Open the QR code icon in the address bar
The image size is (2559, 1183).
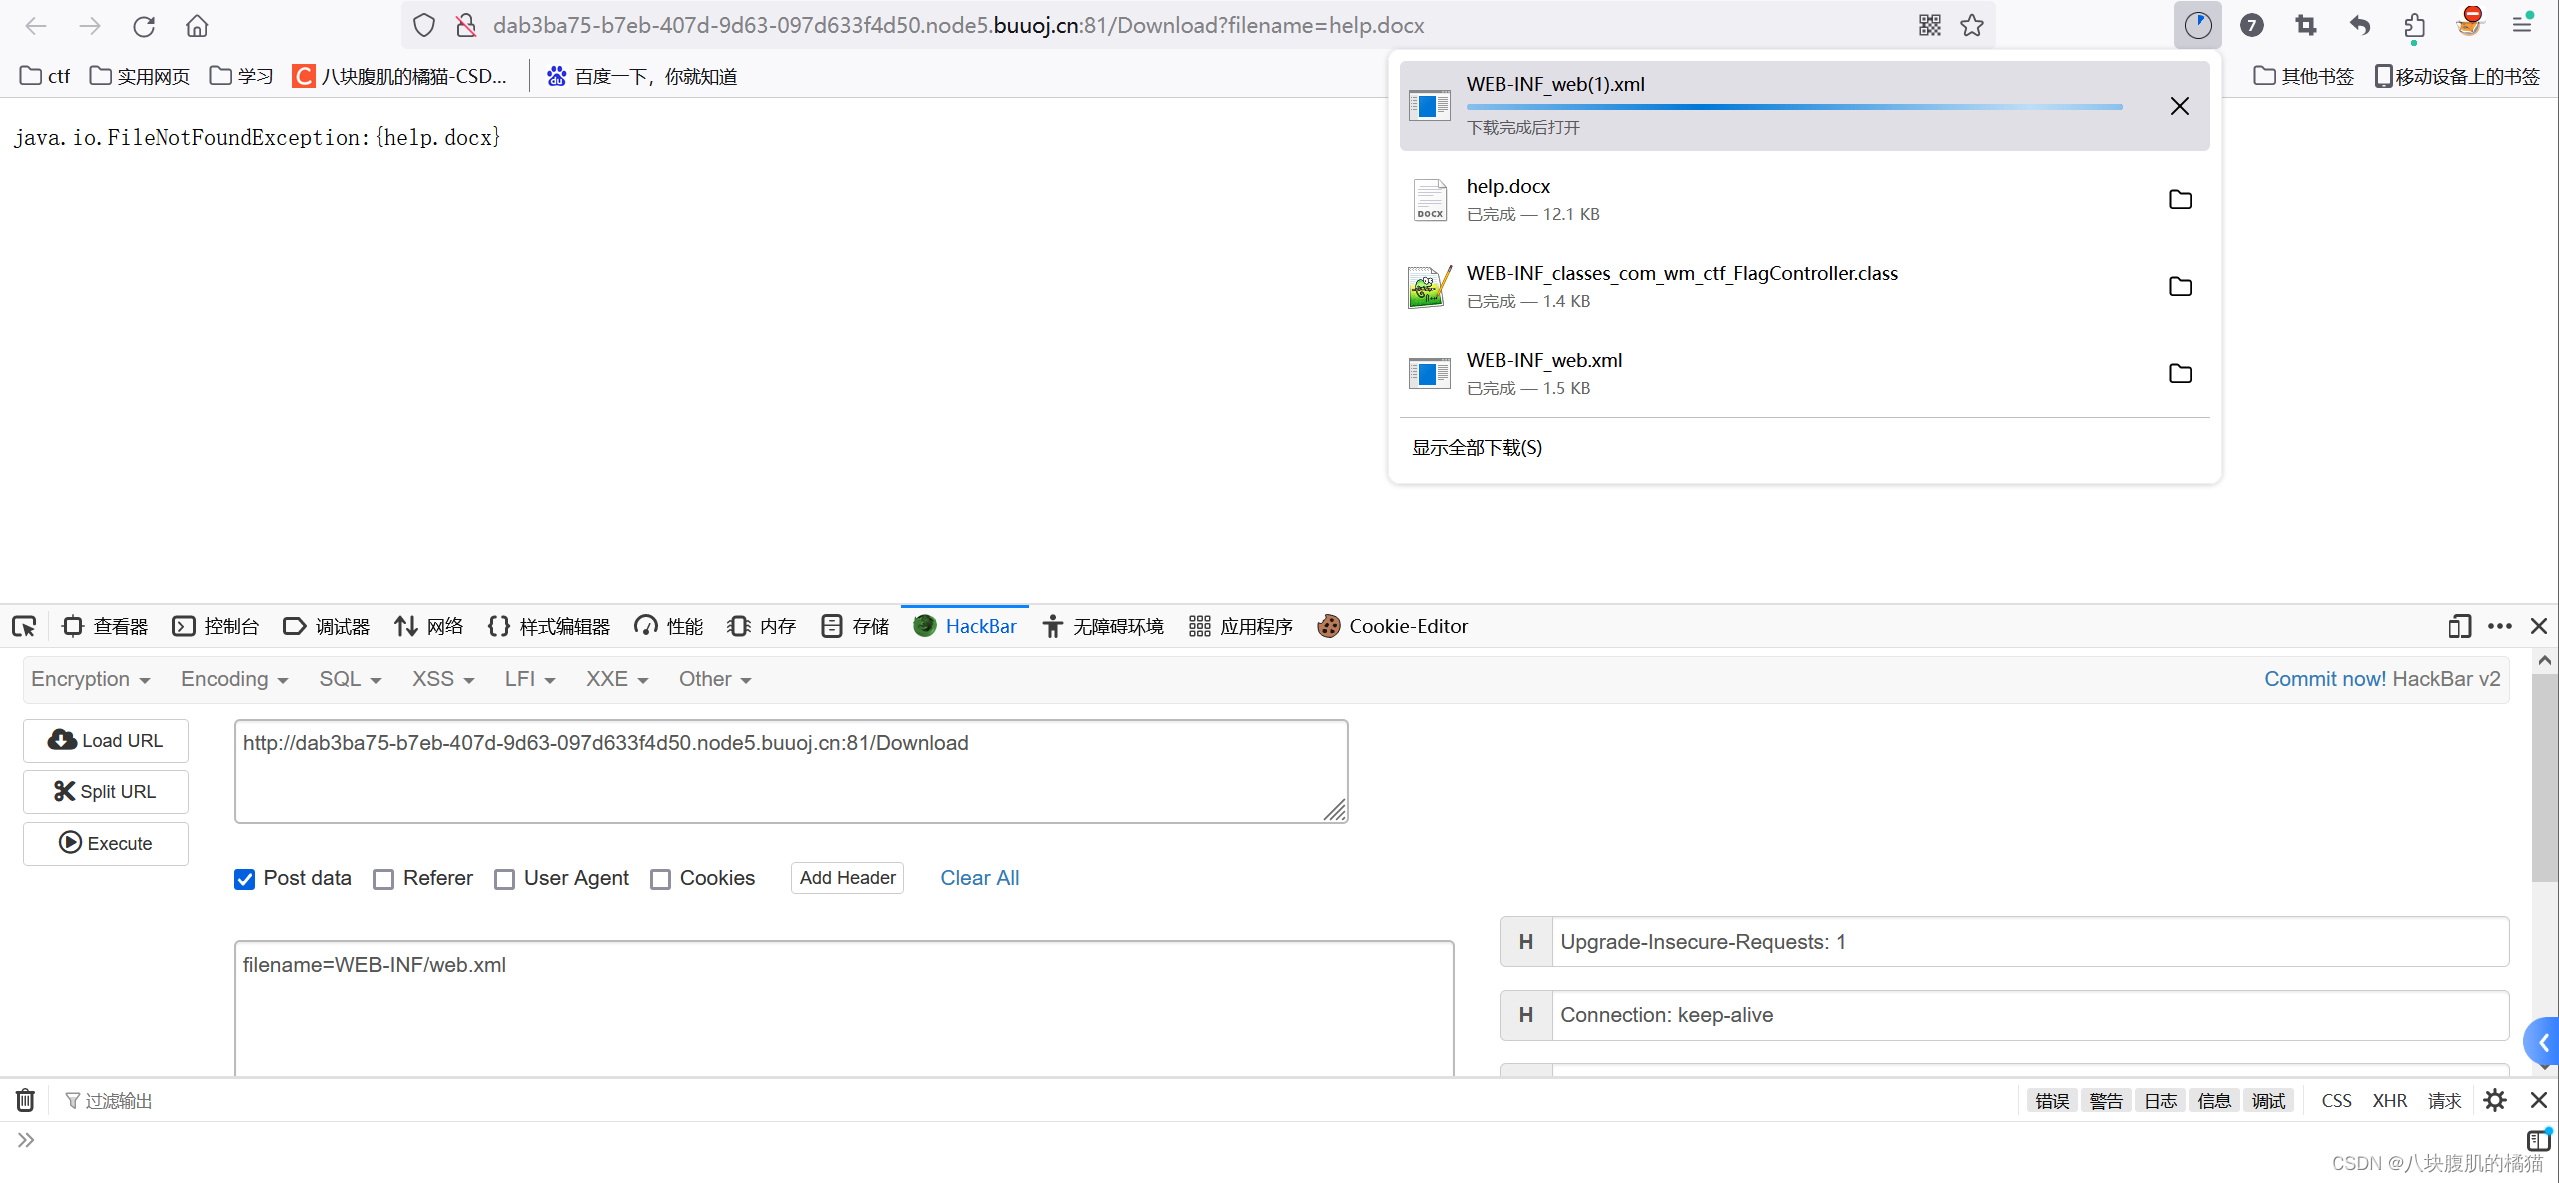click(x=1929, y=26)
